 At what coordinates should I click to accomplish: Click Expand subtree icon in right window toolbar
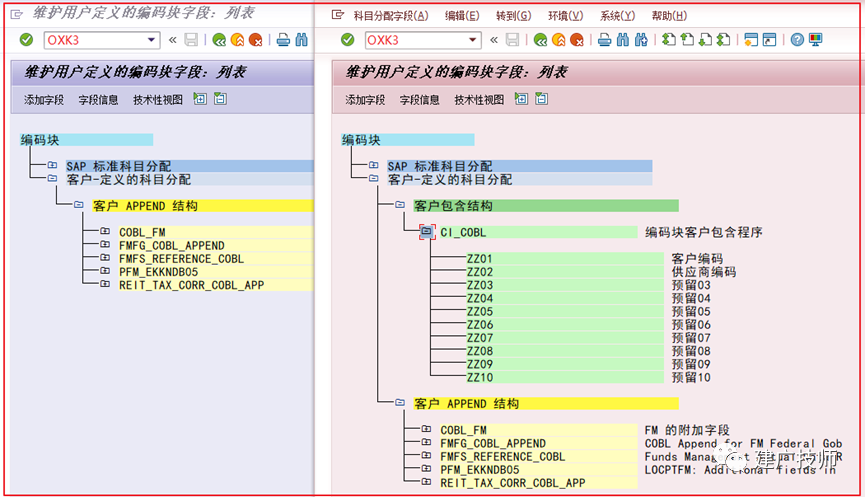click(521, 99)
